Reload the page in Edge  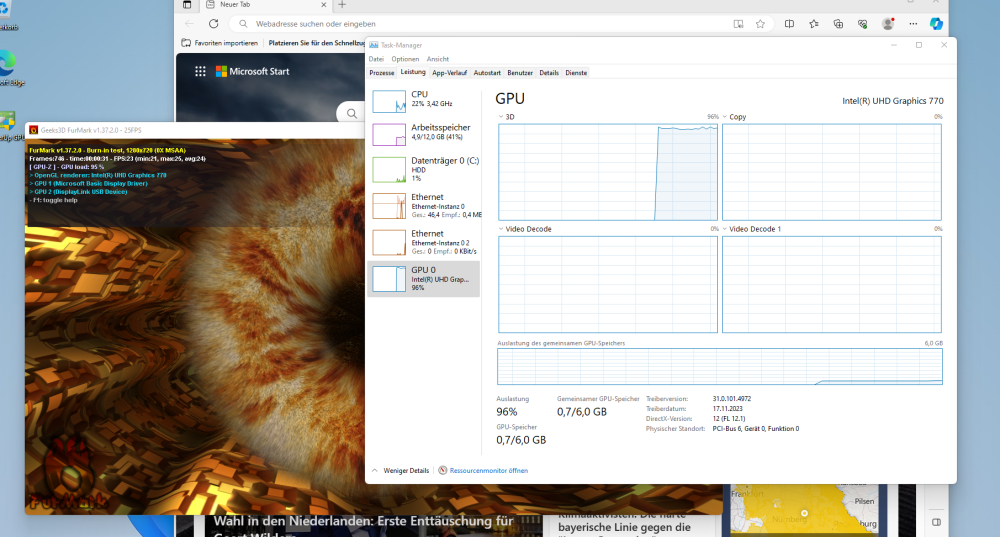214,24
